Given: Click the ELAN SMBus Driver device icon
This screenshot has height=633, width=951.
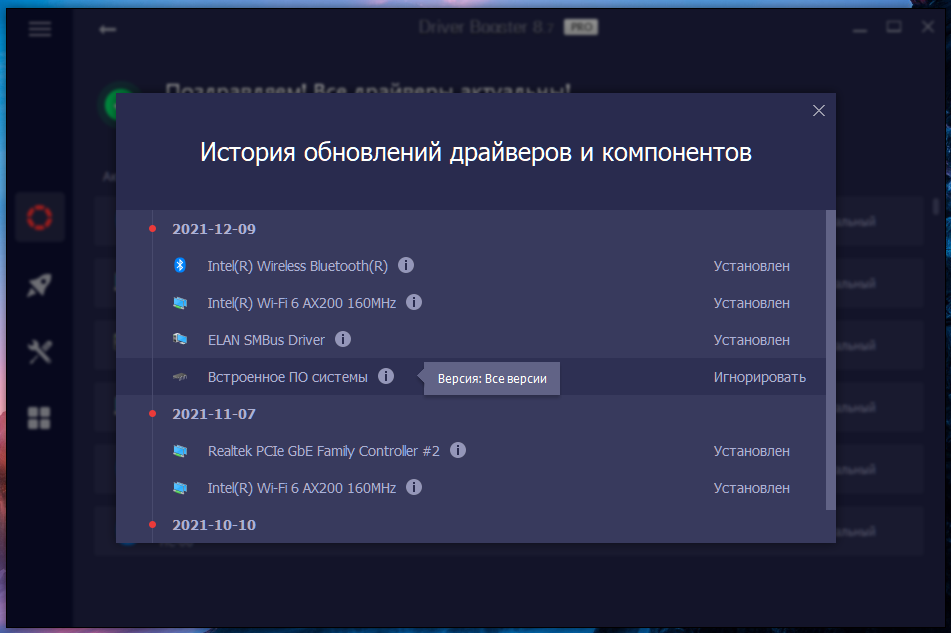Looking at the screenshot, I should click(x=180, y=339).
